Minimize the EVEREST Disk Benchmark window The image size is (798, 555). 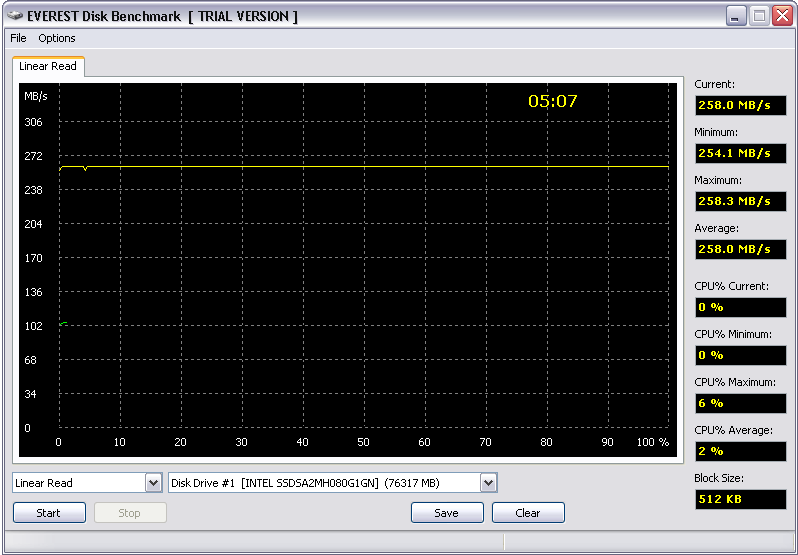coord(736,16)
